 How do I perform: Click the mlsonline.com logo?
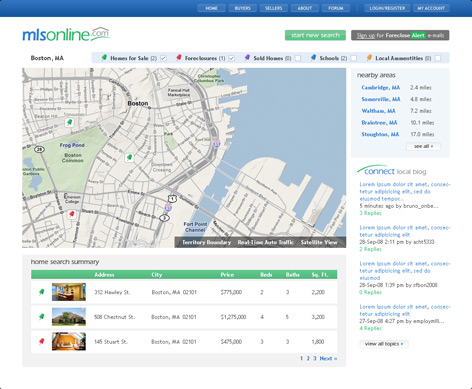point(66,34)
